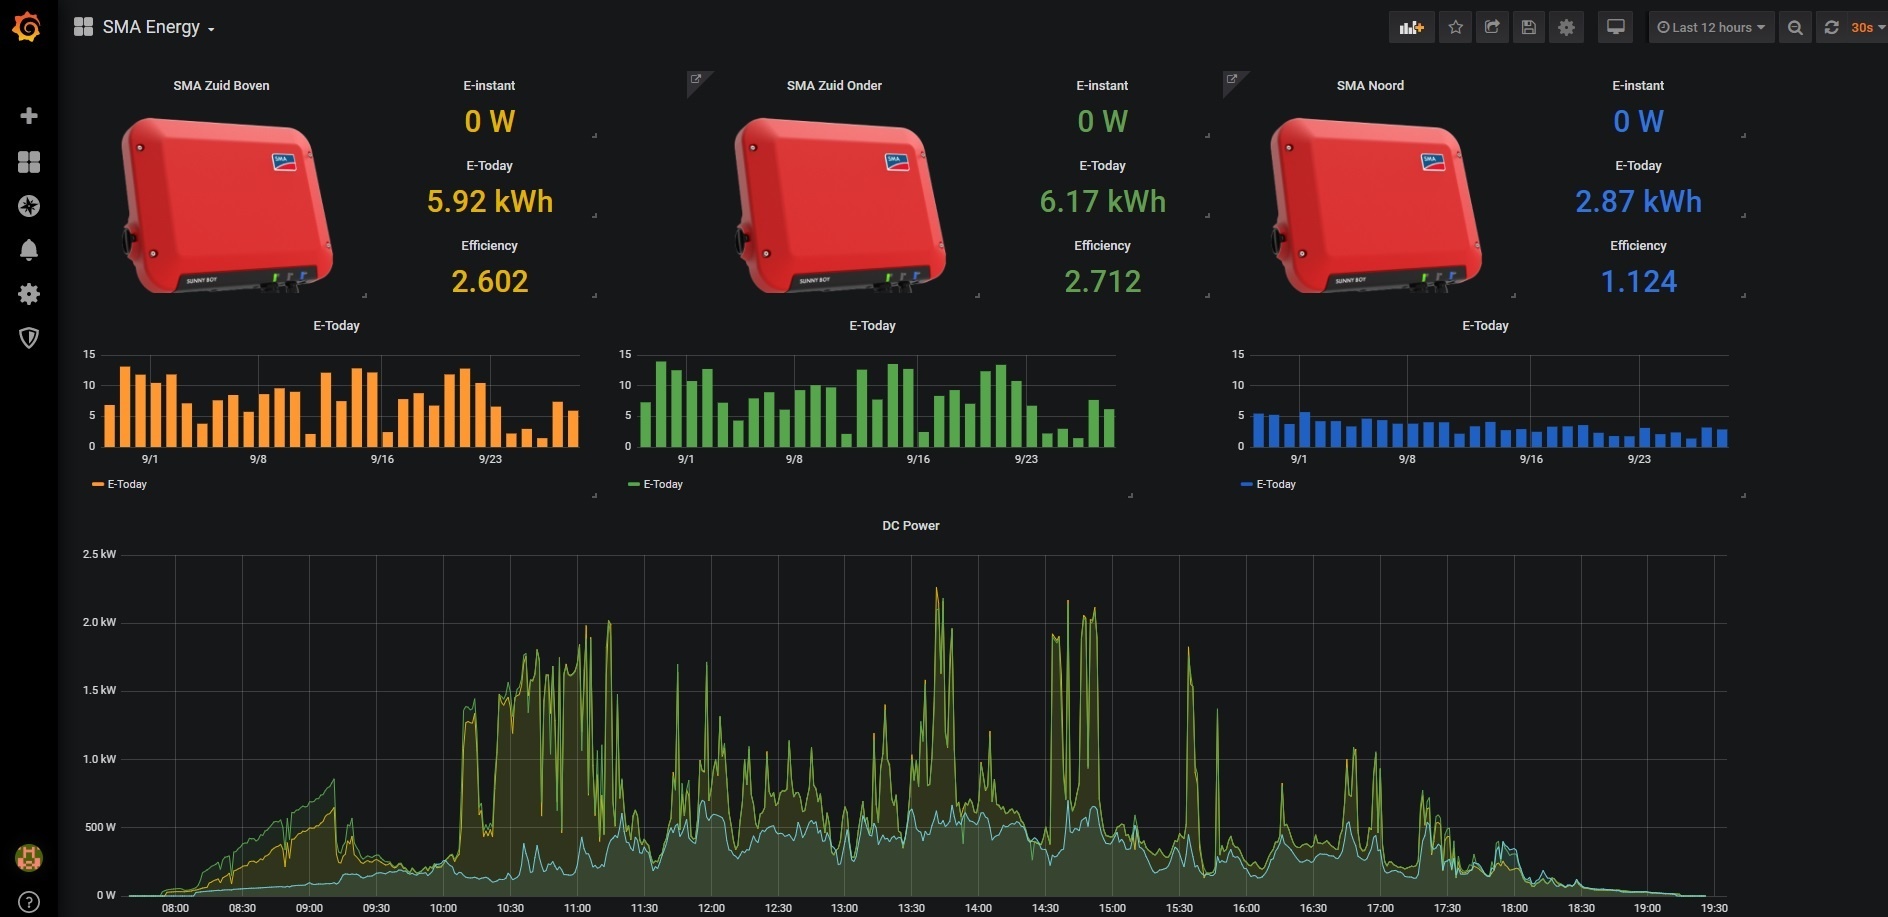Image resolution: width=1888 pixels, height=917 pixels.
Task: Open the Configuration gear in sidebar
Action: (29, 293)
